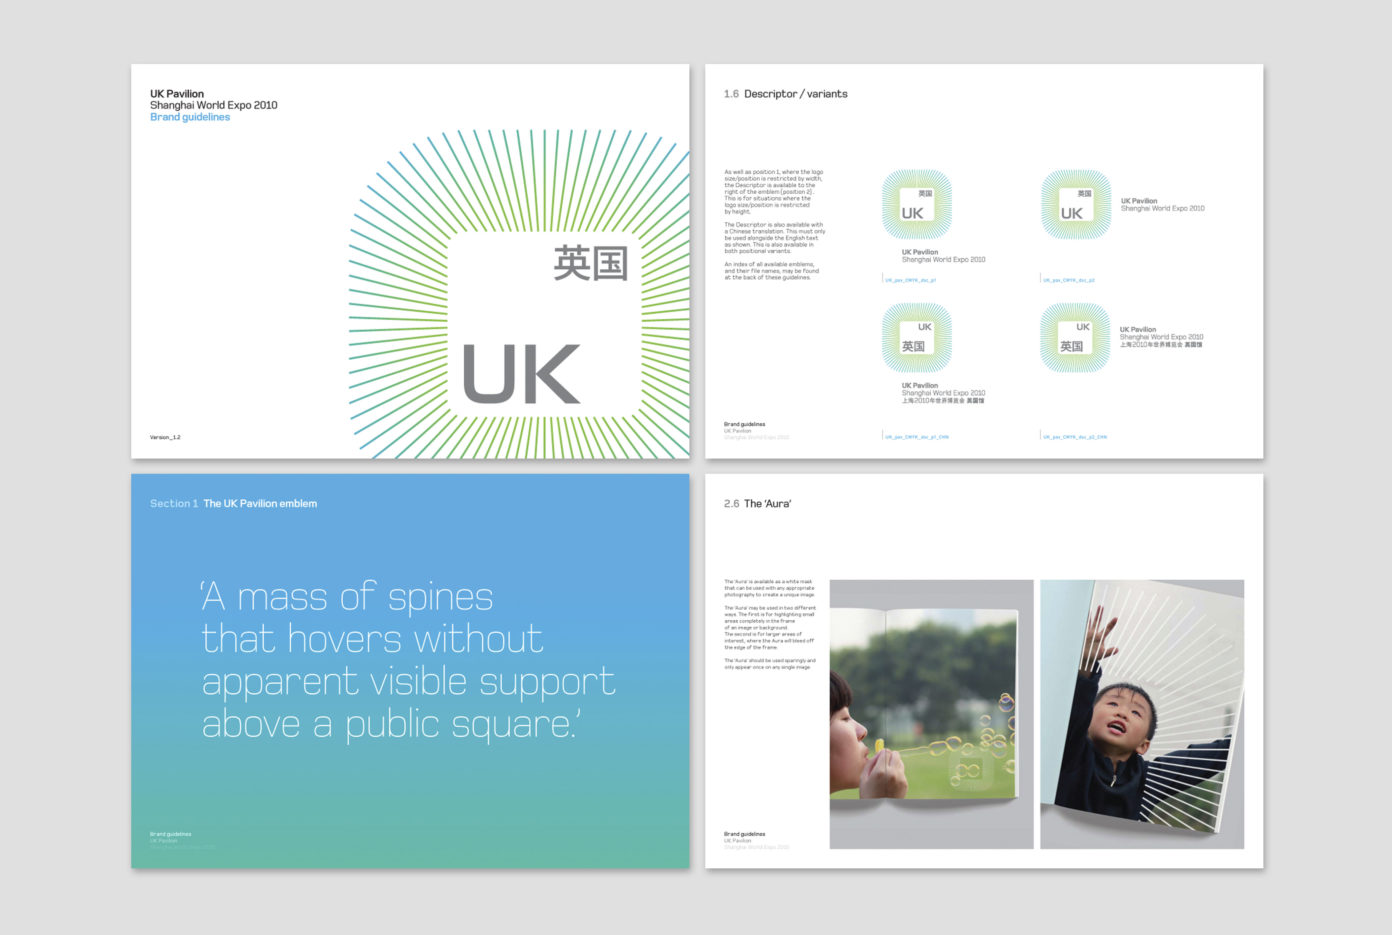This screenshot has width=1392, height=935.
Task: Select top-left UK emblem with descriptor below
Action: pos(916,205)
